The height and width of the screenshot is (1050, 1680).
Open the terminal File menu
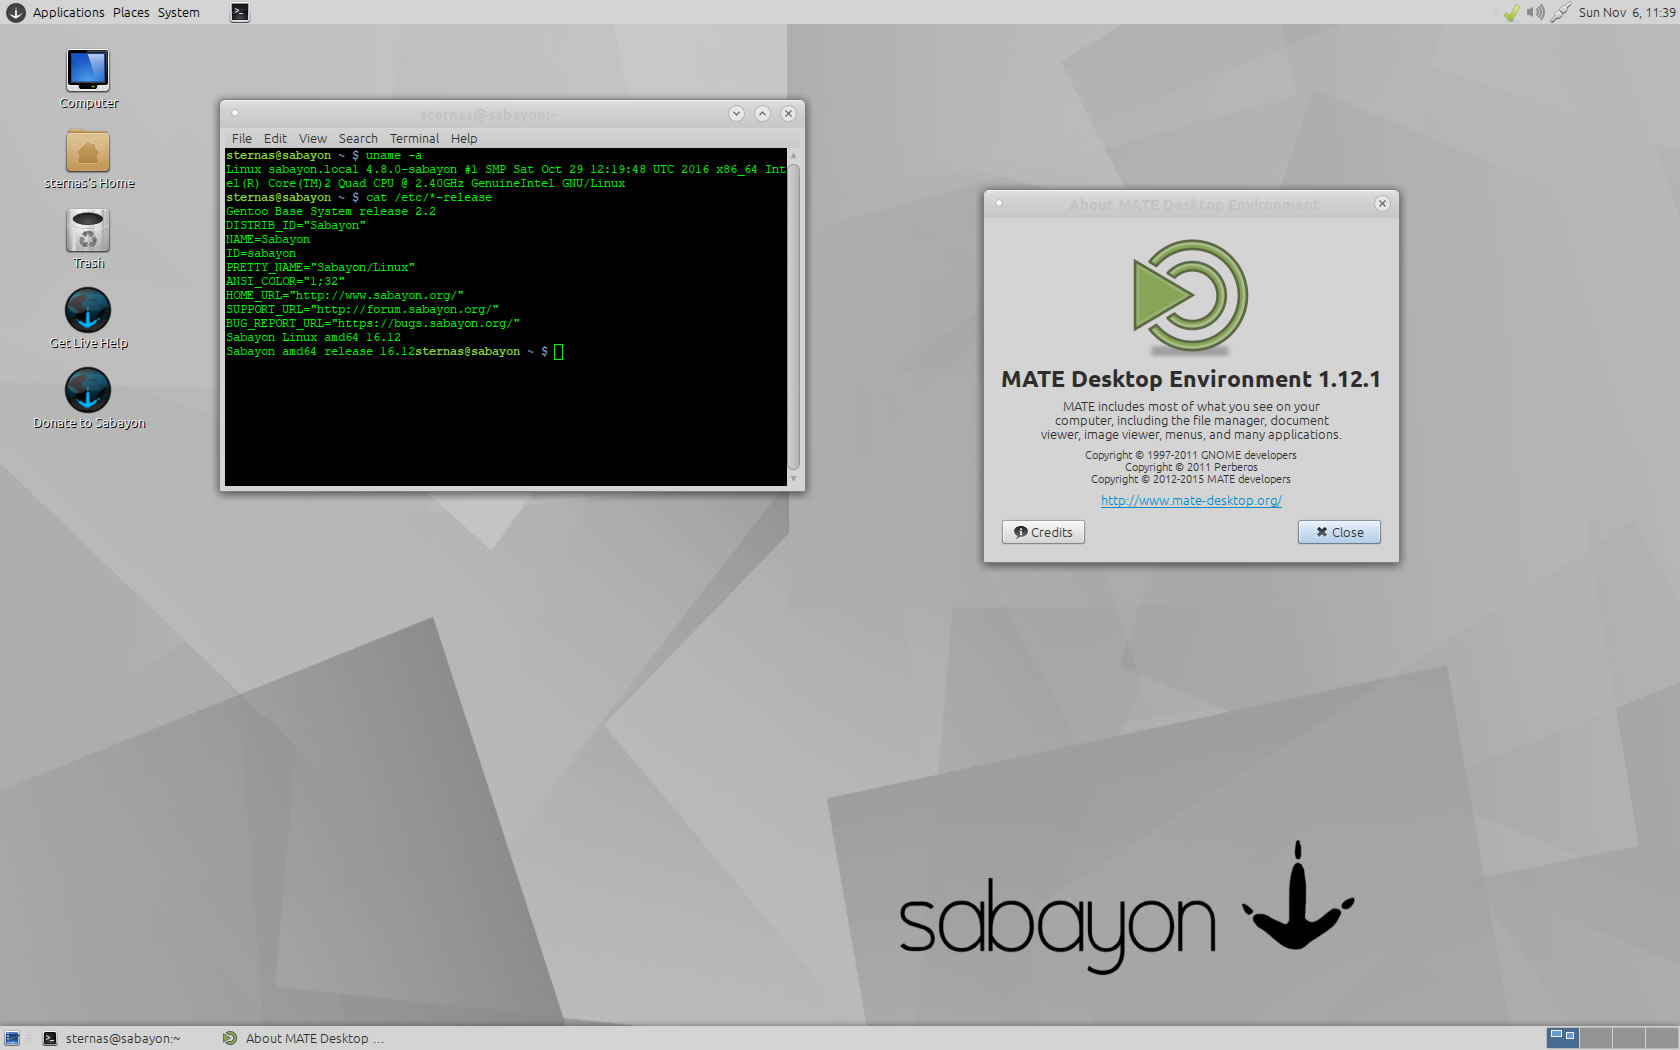pyautogui.click(x=241, y=138)
